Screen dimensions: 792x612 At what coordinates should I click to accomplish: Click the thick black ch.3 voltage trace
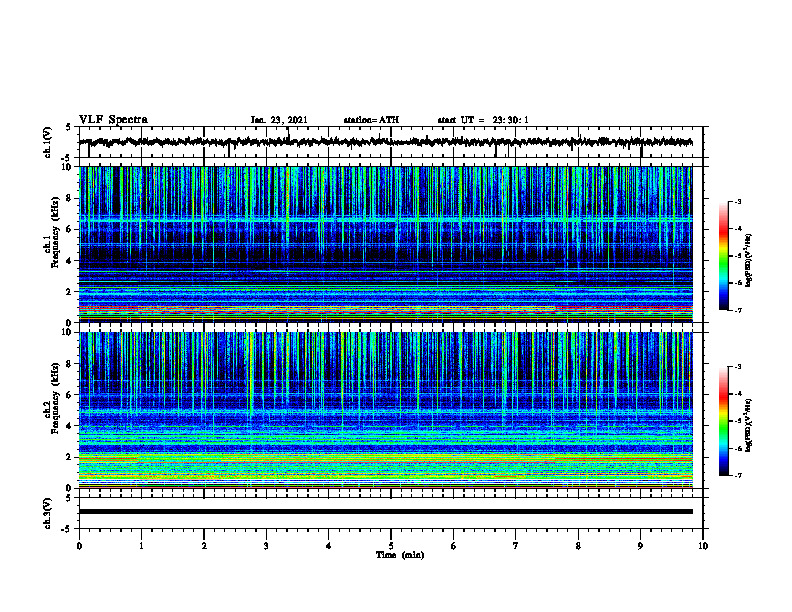pyautogui.click(x=385, y=512)
